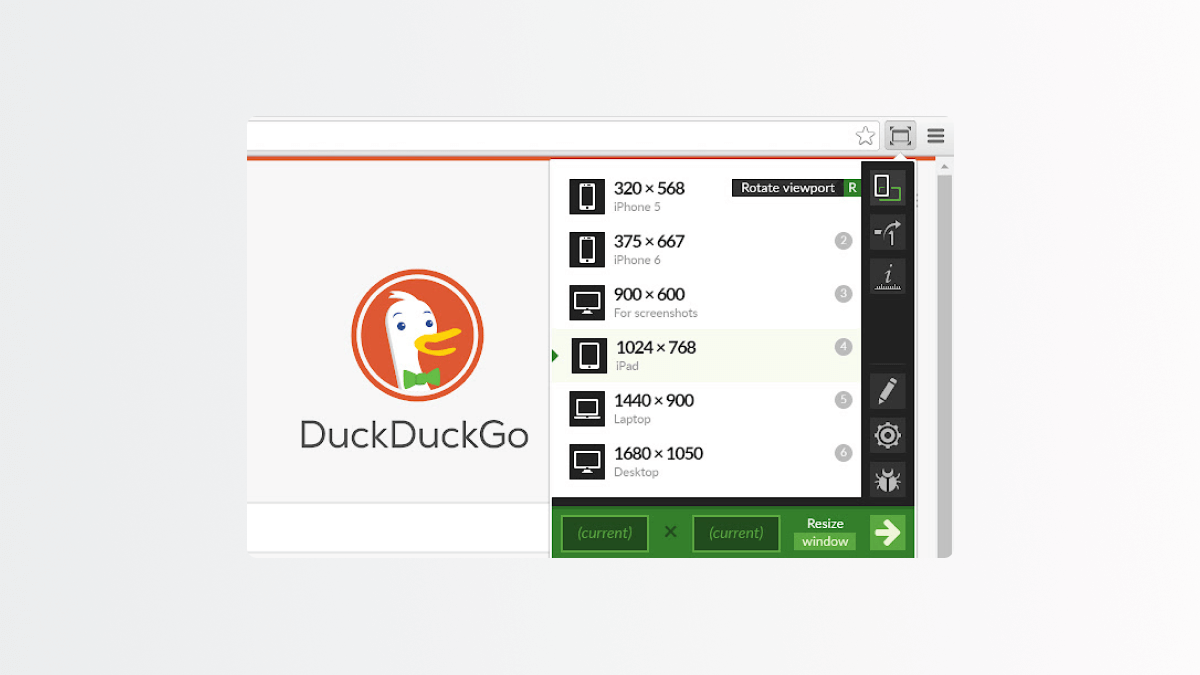Click the monitor icon beside 900 × 600
1200x675 pixels.
[x=588, y=301]
